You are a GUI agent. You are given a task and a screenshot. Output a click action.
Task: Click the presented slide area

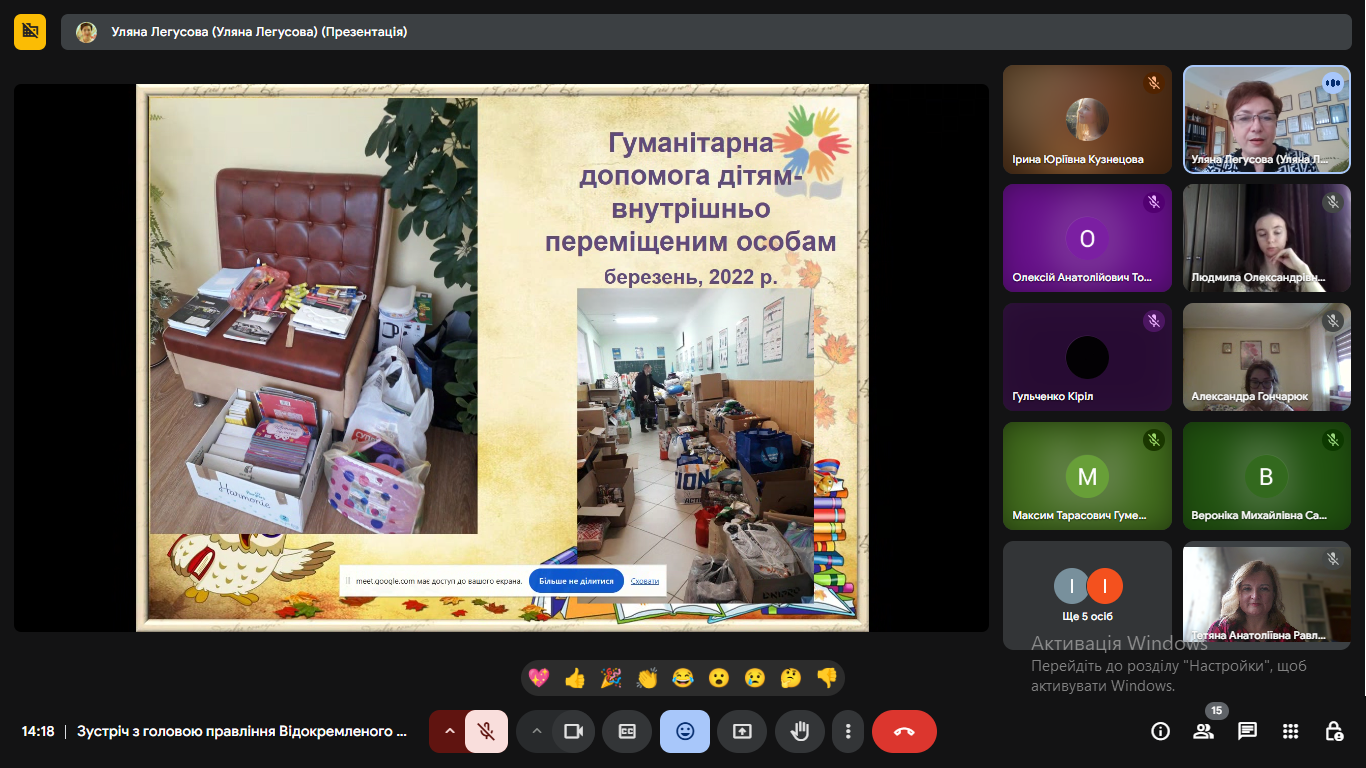tap(502, 357)
